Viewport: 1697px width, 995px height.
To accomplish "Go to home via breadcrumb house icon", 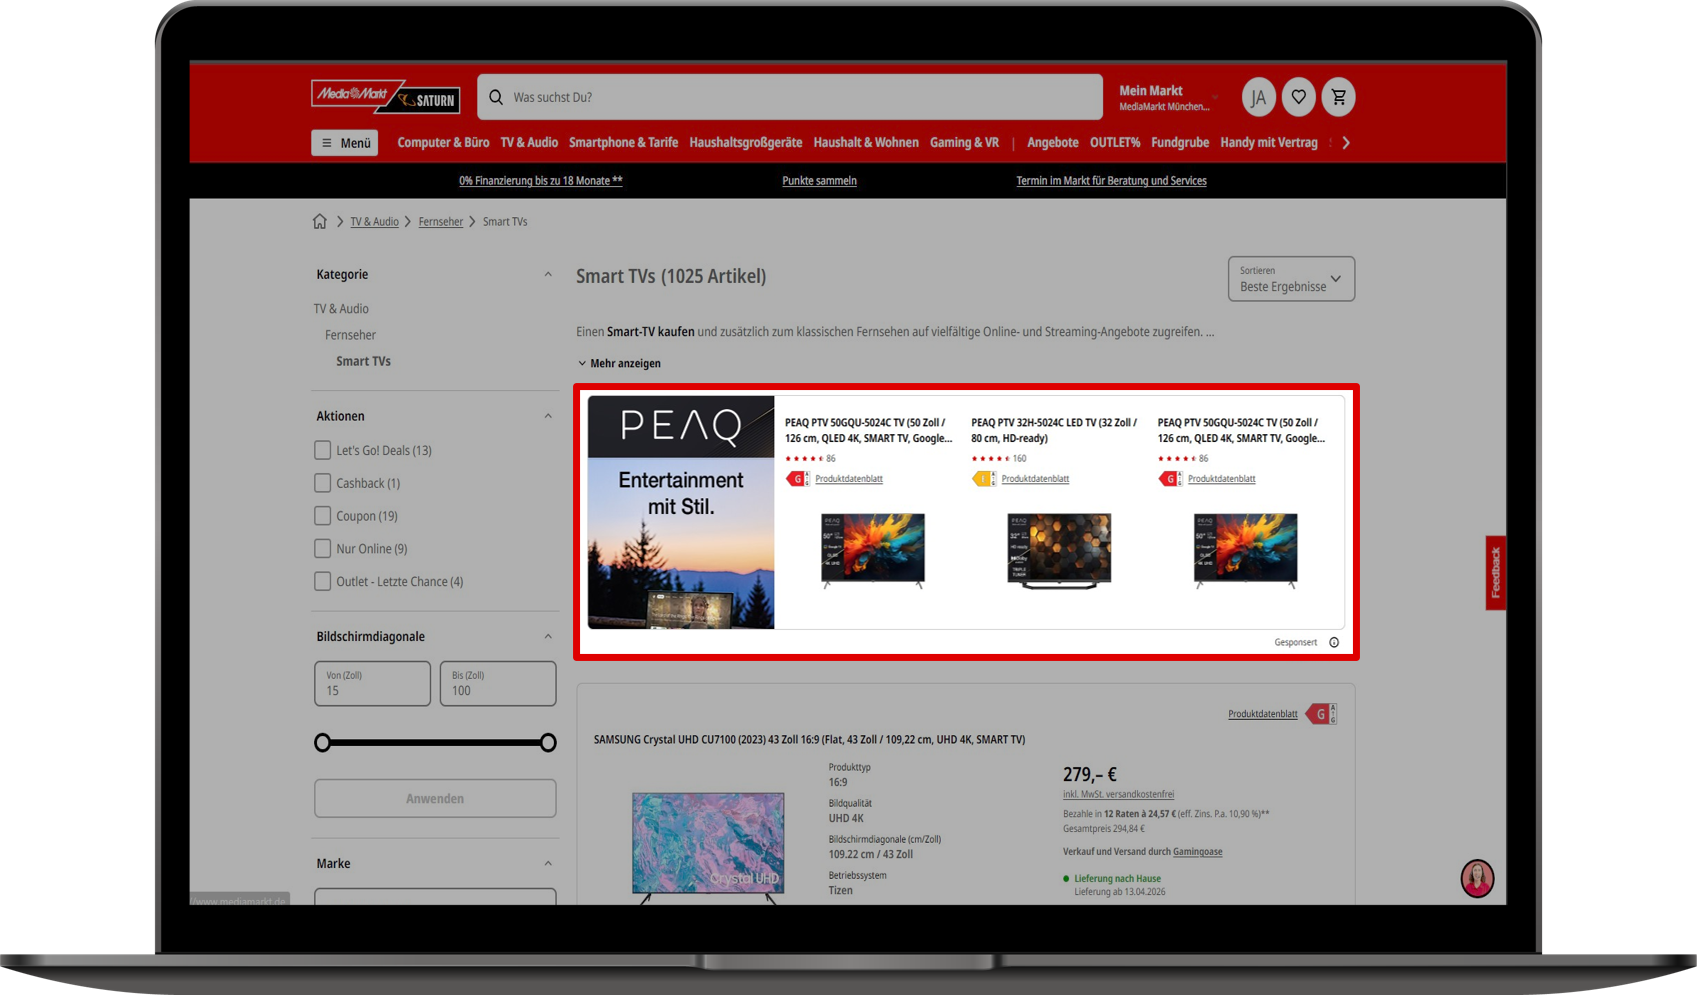I will tap(319, 222).
